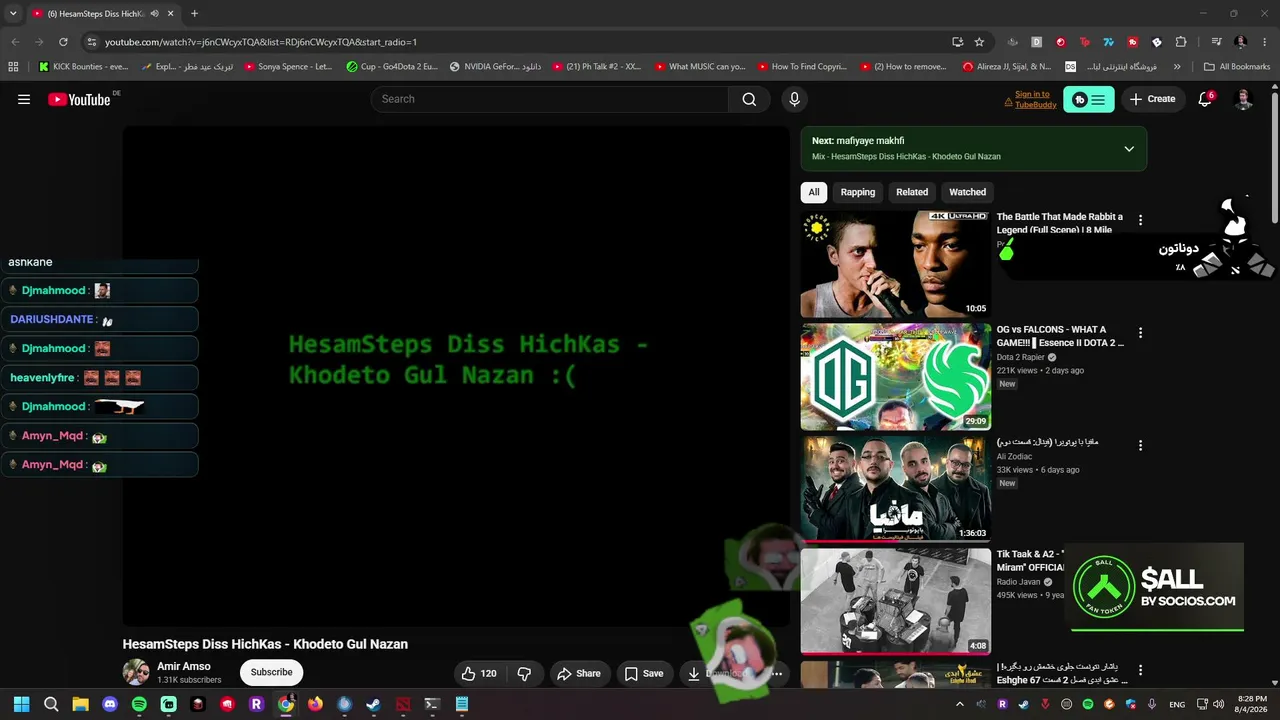Viewport: 1280px width, 720px height.
Task: Open more options for Eshghe 67 video
Action: tap(1140, 671)
